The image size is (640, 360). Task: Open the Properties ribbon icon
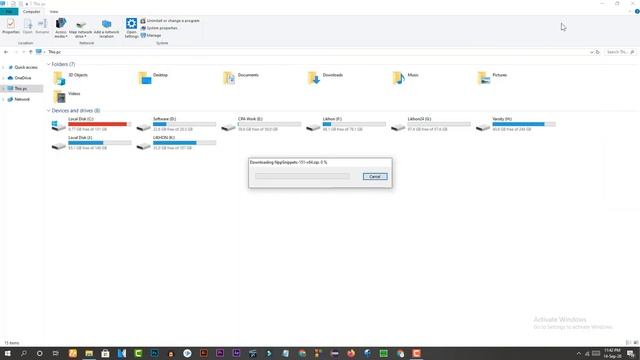[11, 27]
